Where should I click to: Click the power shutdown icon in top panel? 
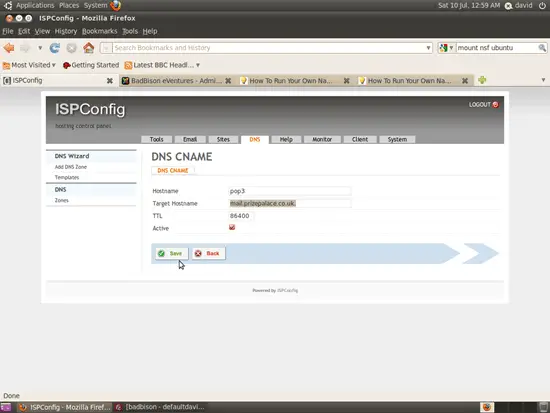point(542,6)
